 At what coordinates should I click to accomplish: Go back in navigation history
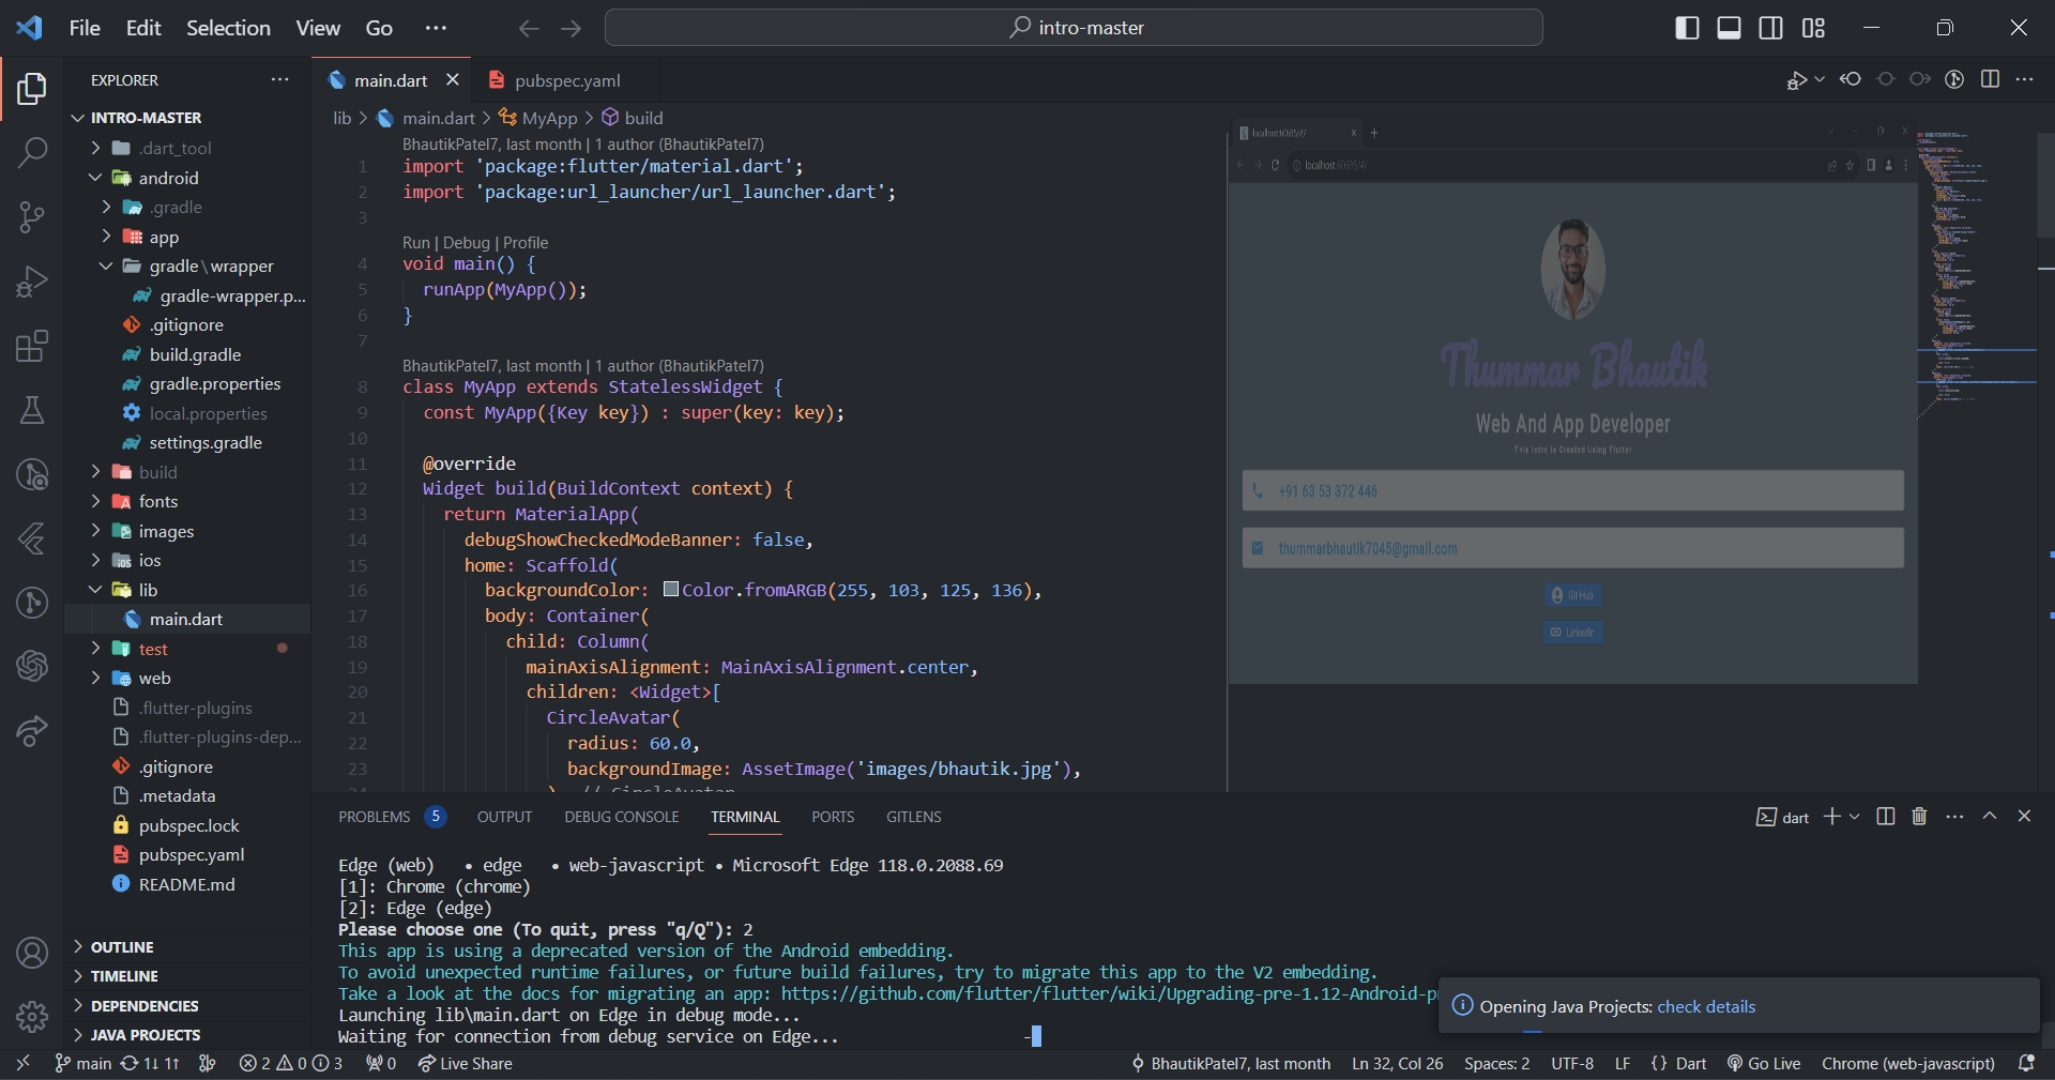pos(529,28)
